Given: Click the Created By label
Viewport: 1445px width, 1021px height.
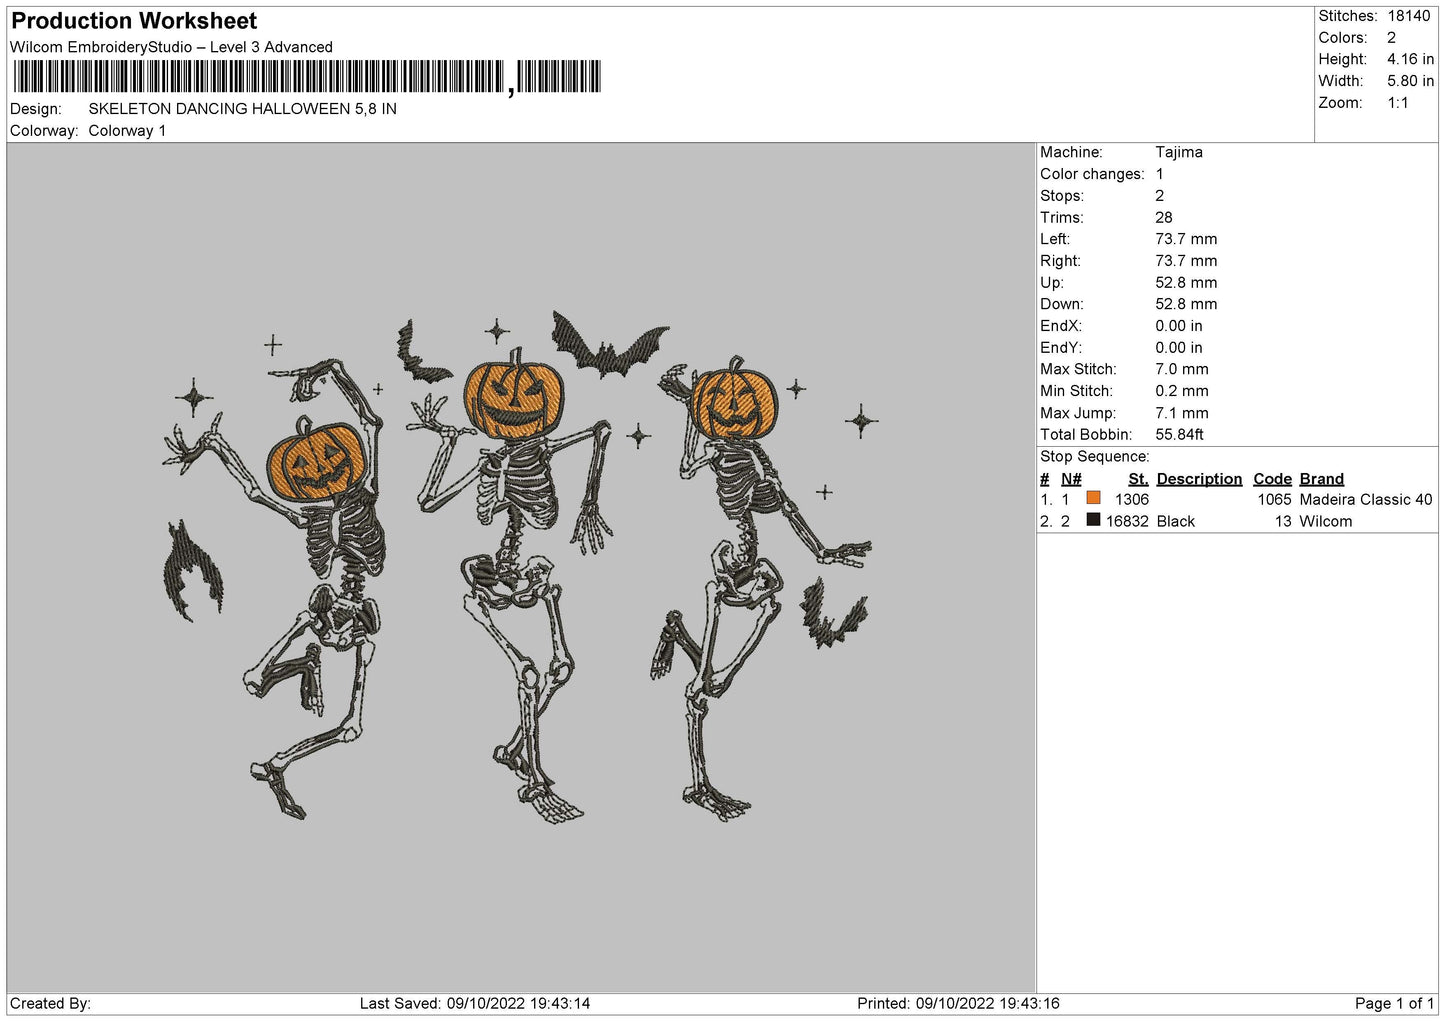Looking at the screenshot, I should coord(50,1003).
